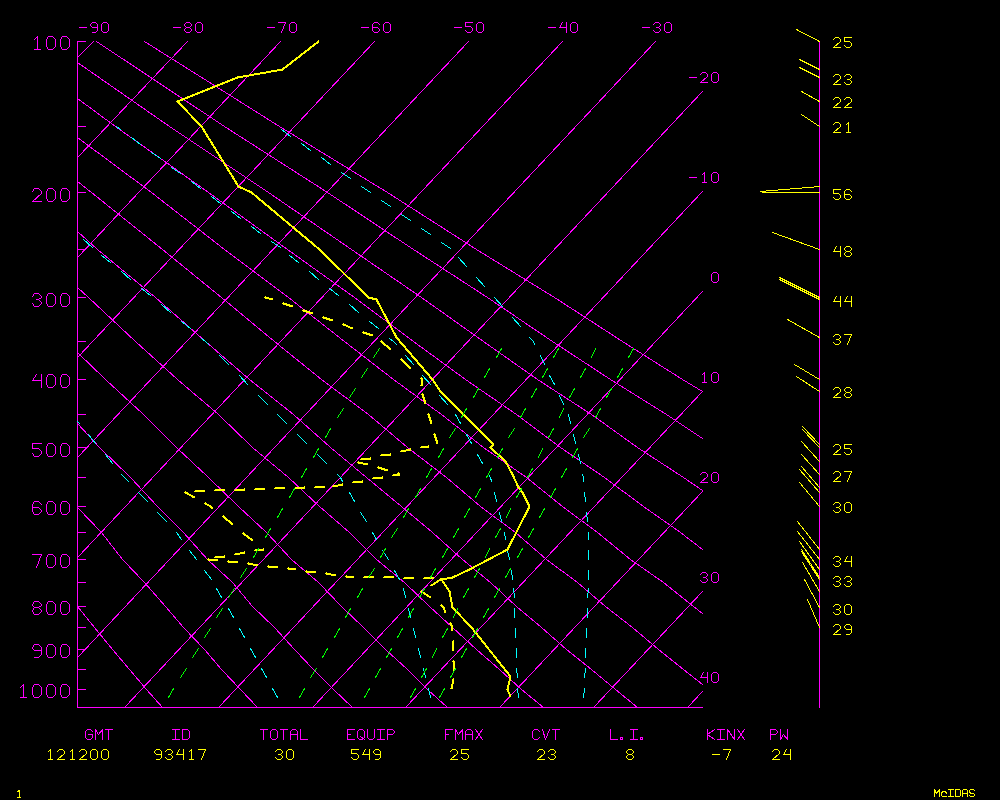Viewport: 1000px width, 800px height.
Task: Select the KINX value -7
Action: click(x=721, y=755)
